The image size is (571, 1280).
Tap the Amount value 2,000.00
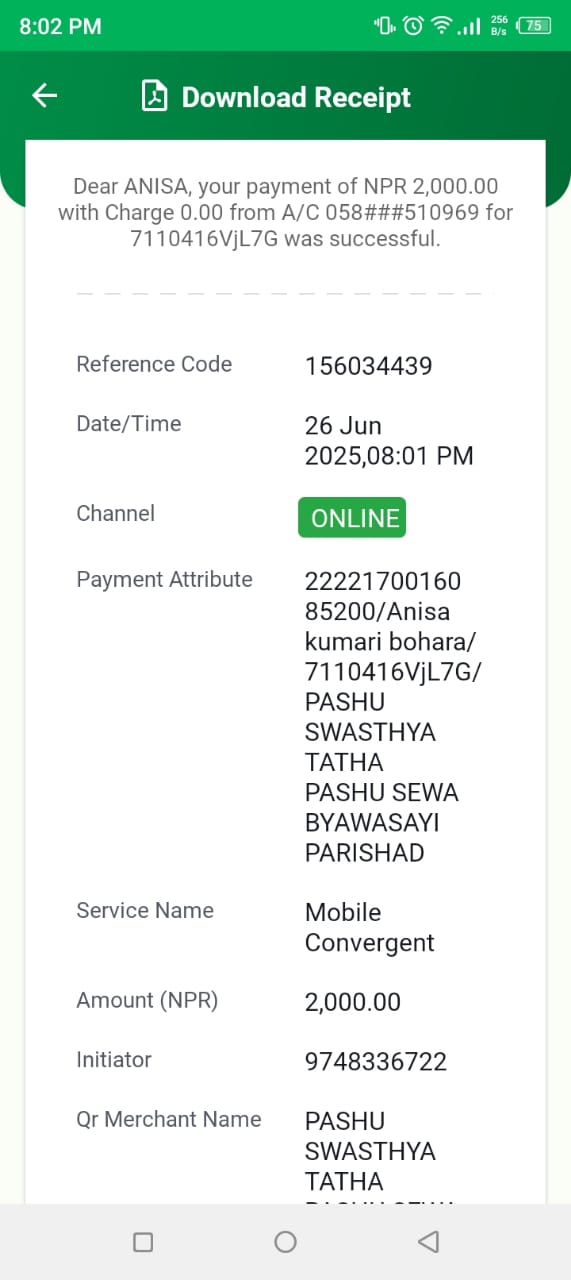point(353,1002)
